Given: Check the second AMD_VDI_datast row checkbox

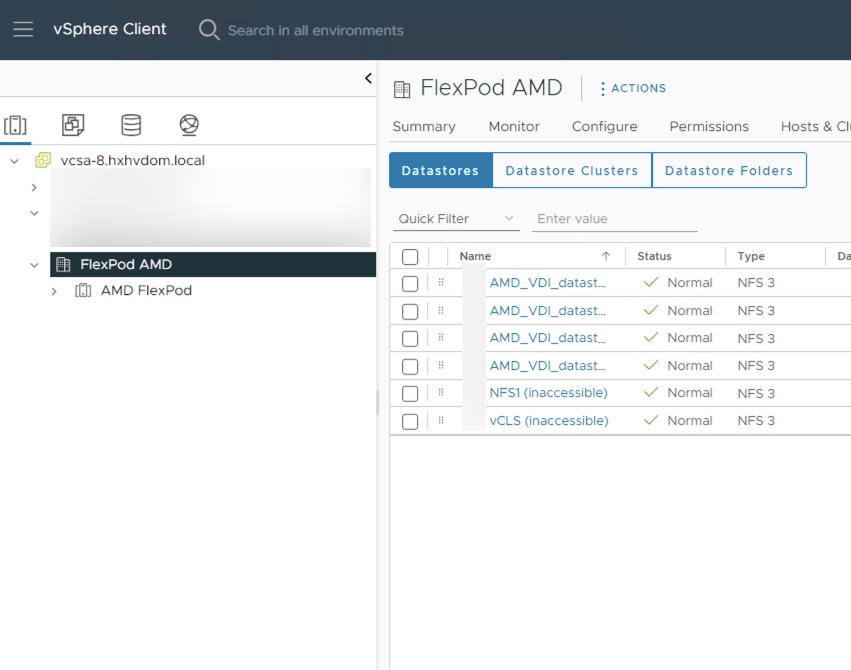Looking at the screenshot, I should pos(410,311).
